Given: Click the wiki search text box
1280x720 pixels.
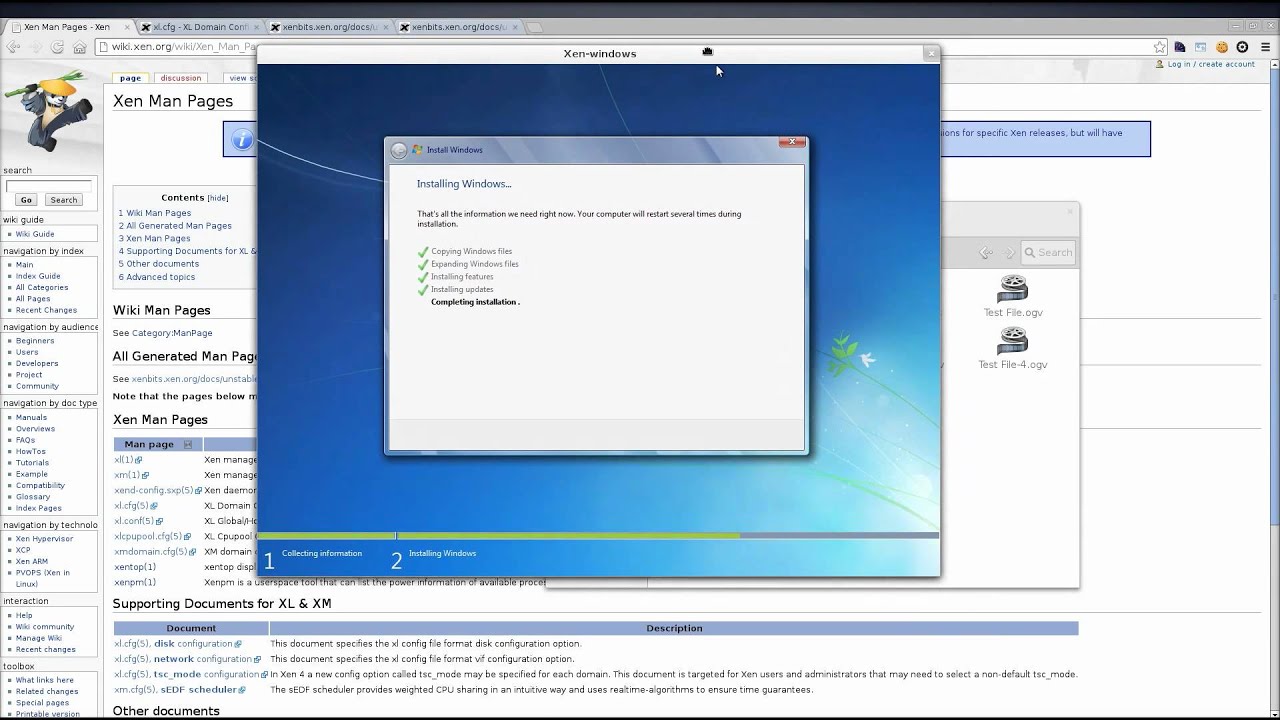Looking at the screenshot, I should click(x=49, y=185).
